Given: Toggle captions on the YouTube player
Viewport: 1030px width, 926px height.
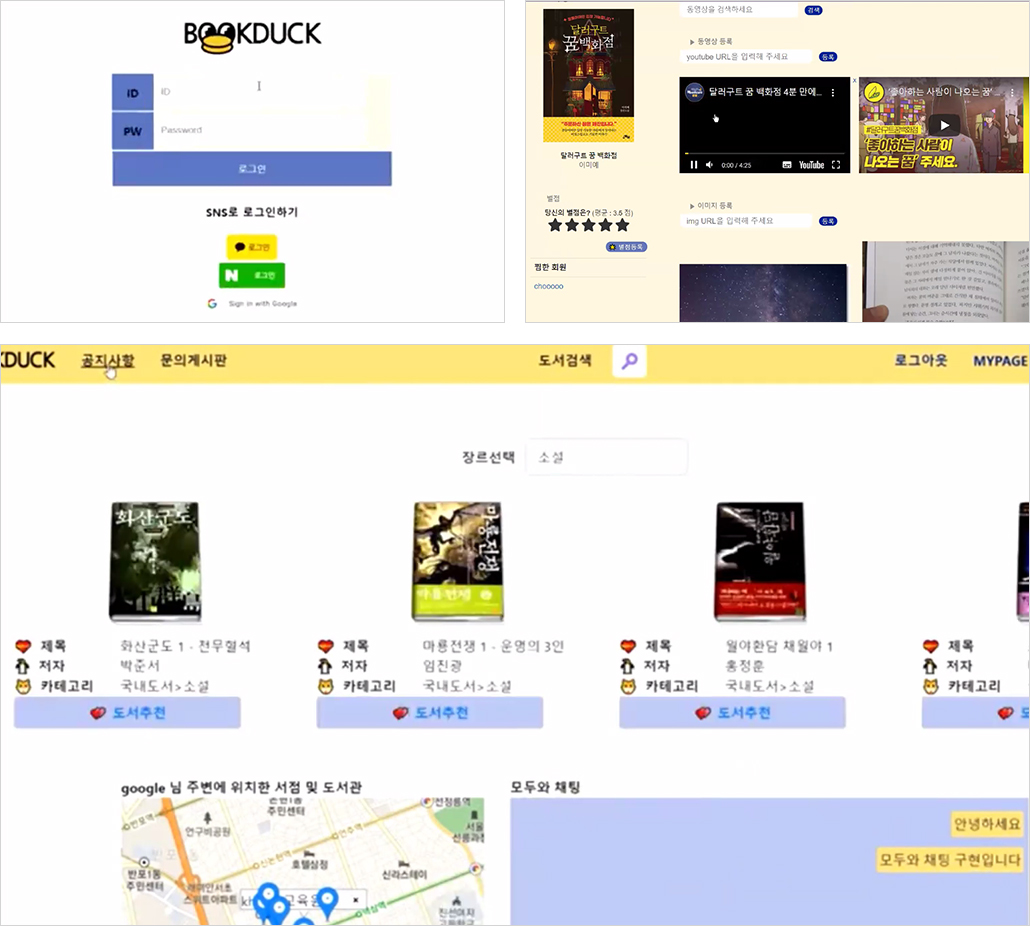Looking at the screenshot, I should click(787, 165).
